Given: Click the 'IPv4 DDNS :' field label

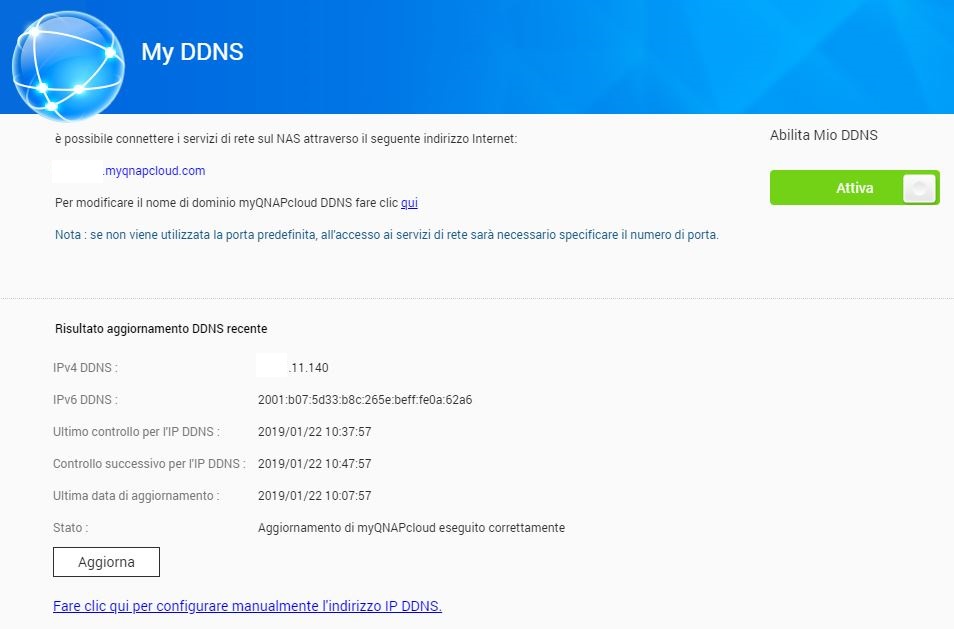Looking at the screenshot, I should [x=85, y=368].
